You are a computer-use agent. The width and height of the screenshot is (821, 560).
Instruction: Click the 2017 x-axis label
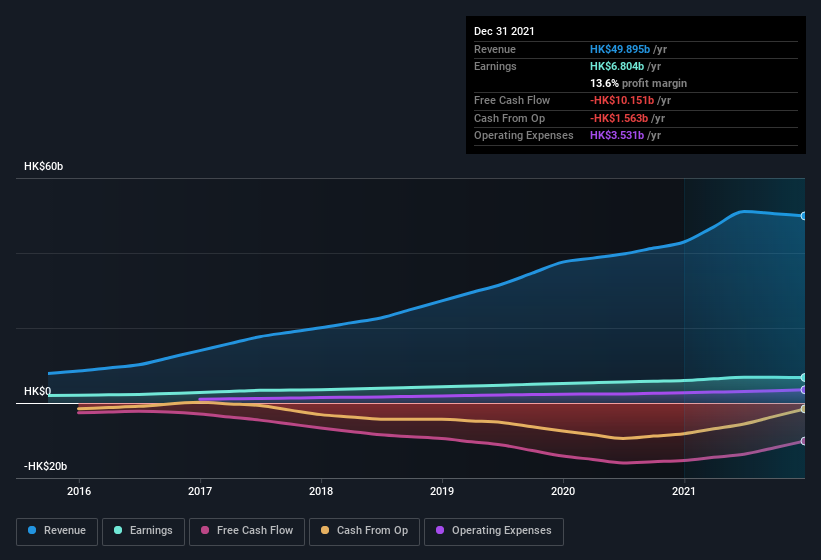point(200,491)
